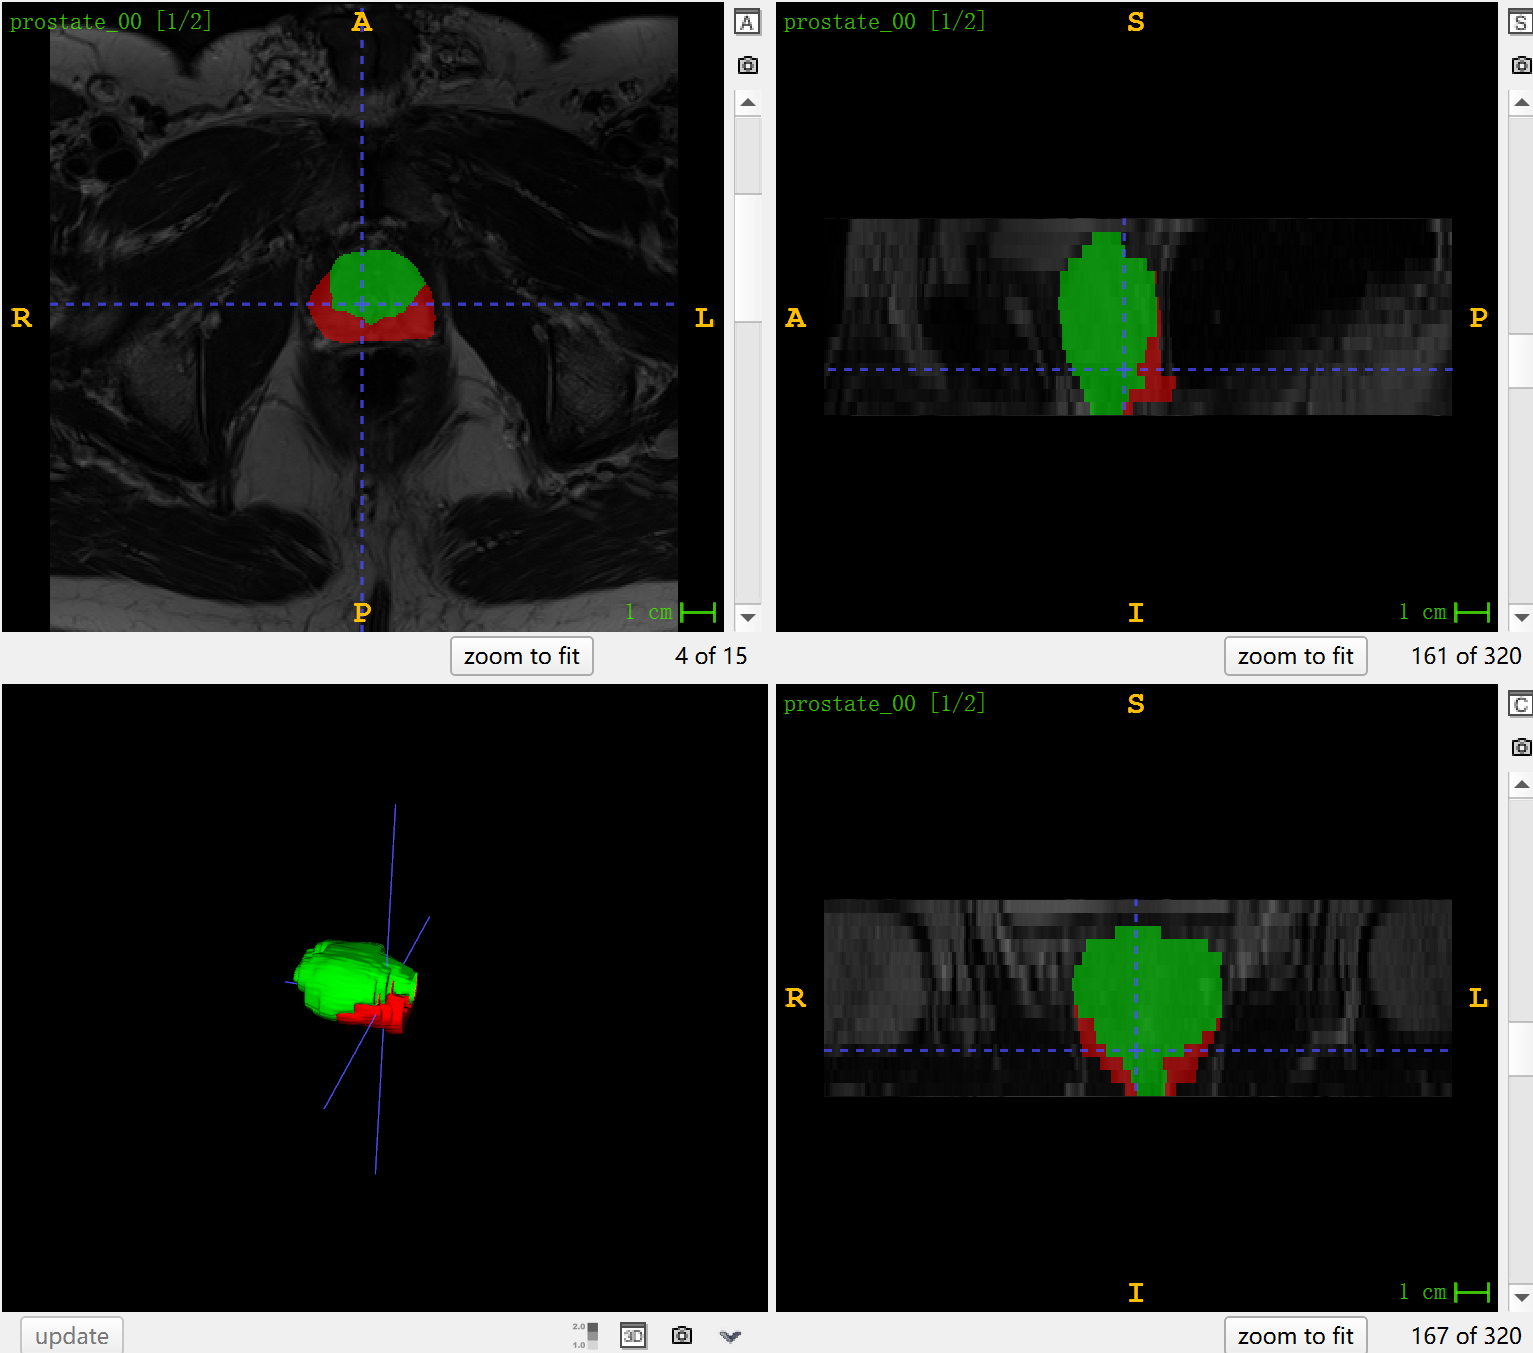
Task: Capture a screenshot of the 3D rendering
Action: (682, 1336)
